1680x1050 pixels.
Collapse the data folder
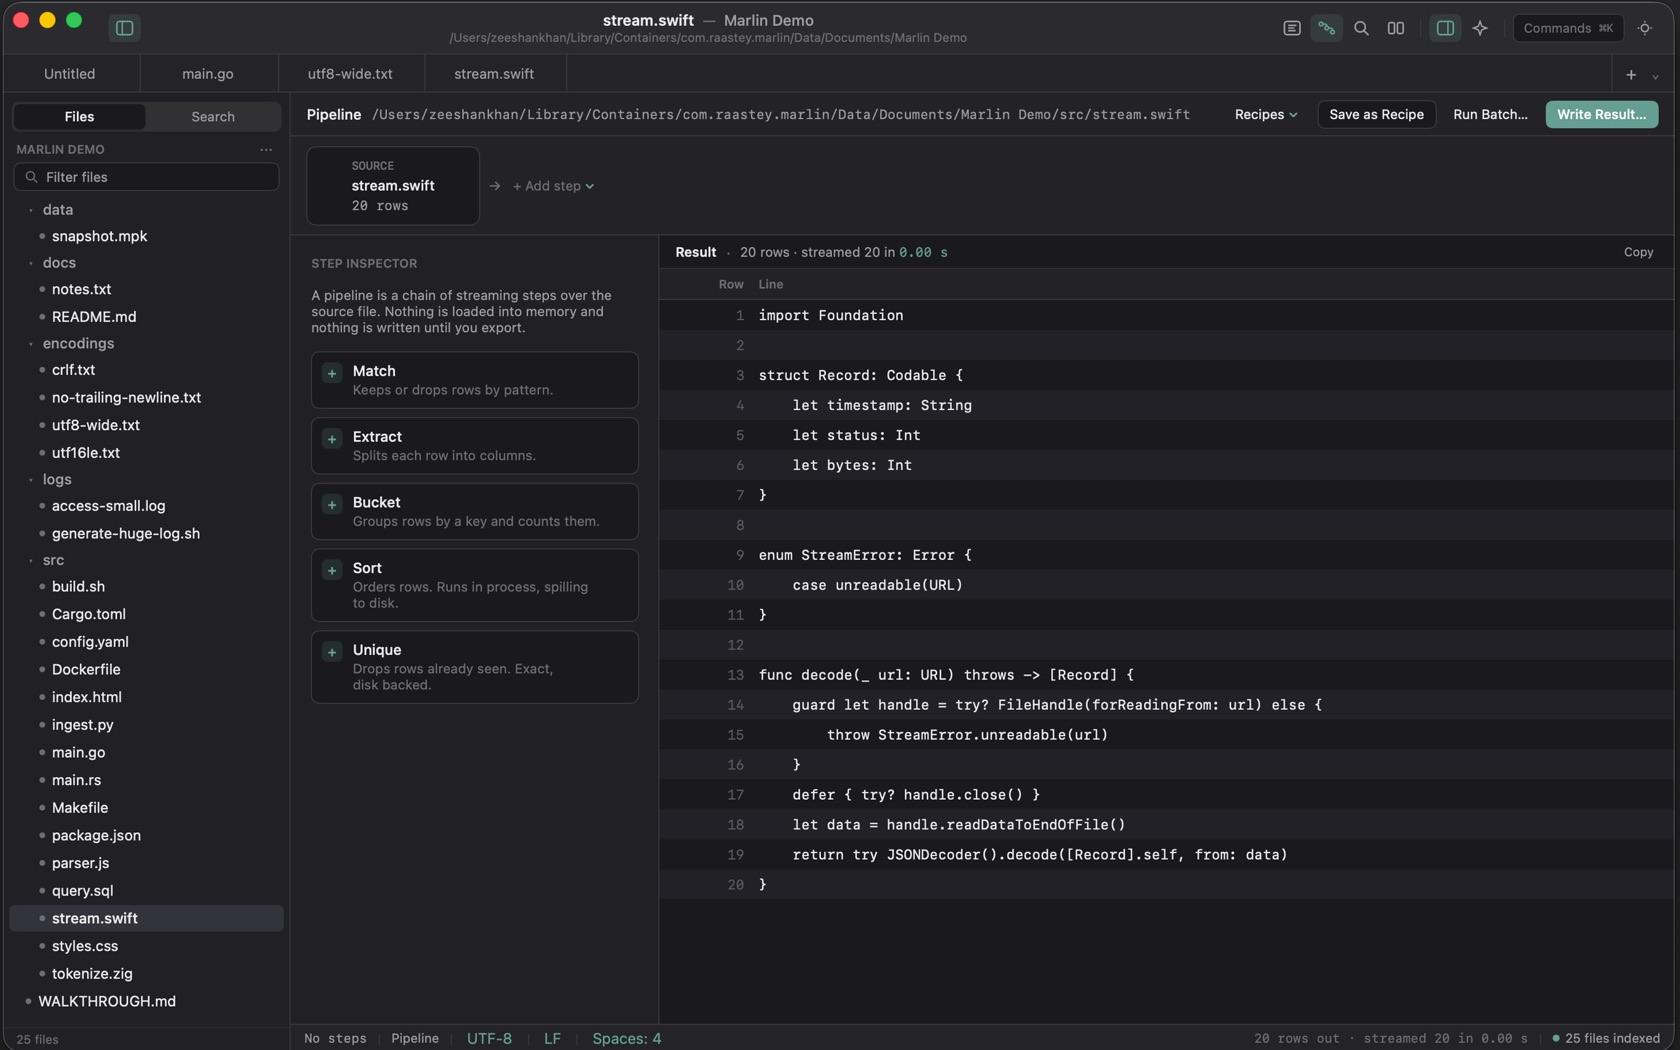click(x=31, y=210)
